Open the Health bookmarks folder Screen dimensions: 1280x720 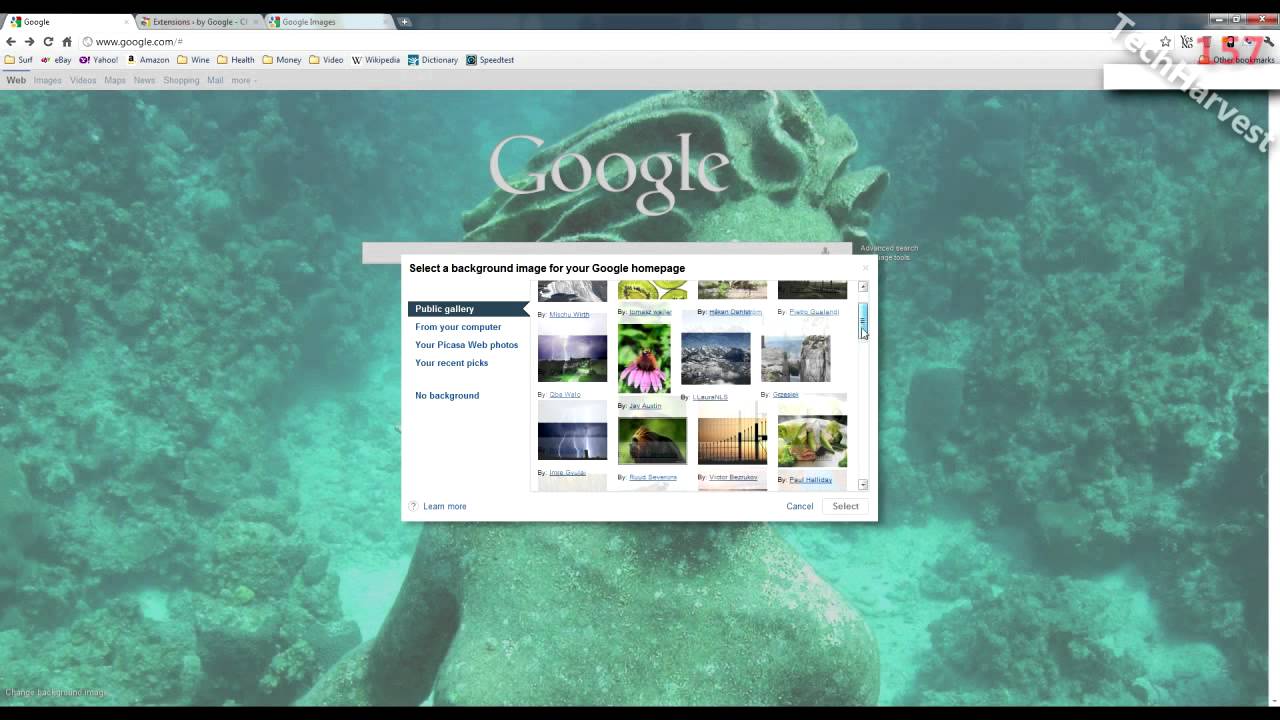pyautogui.click(x=236, y=60)
